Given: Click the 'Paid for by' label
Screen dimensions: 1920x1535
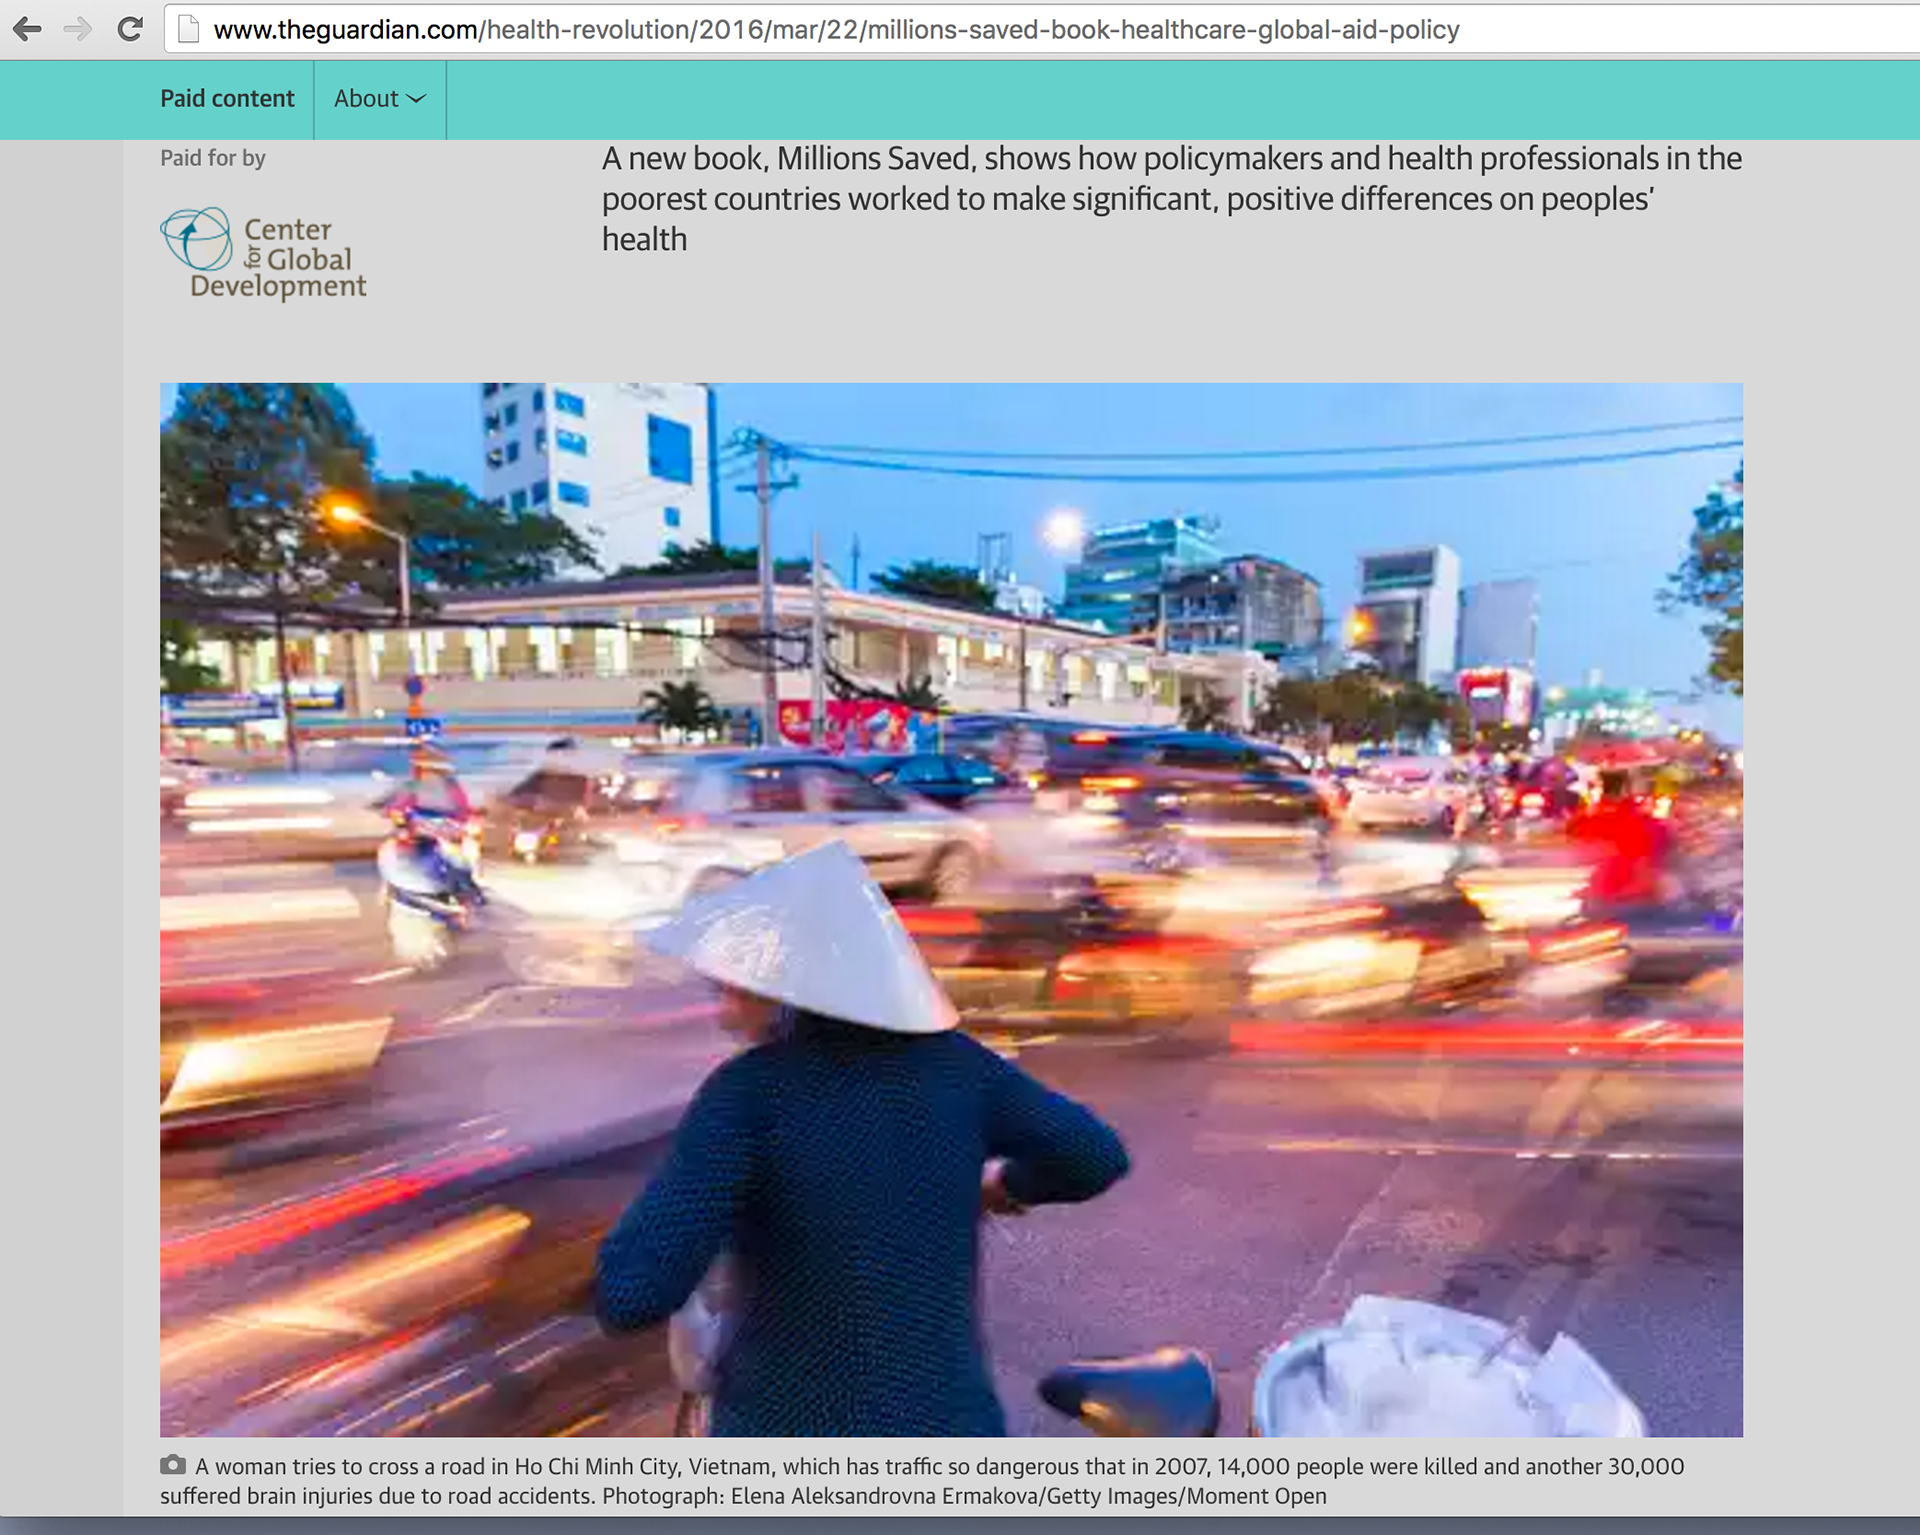Looking at the screenshot, I should (x=213, y=158).
